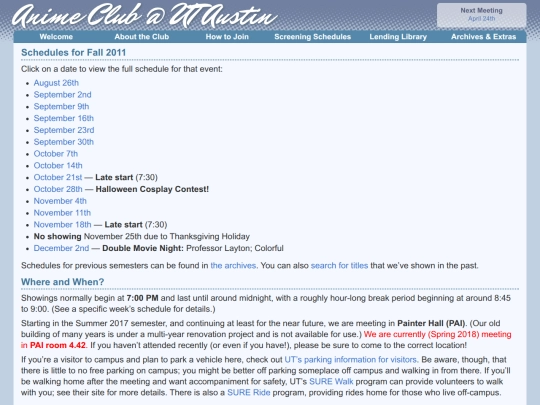Click 'Click on a date to view' instruction
Viewport: 540px width, 405px height.
click(x=122, y=69)
